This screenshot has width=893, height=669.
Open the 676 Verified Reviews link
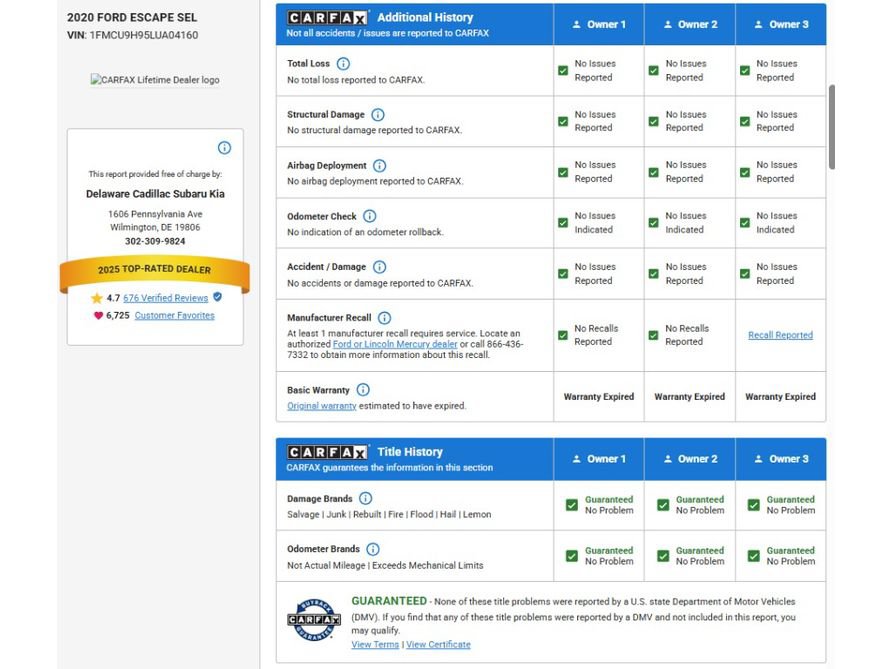click(166, 298)
